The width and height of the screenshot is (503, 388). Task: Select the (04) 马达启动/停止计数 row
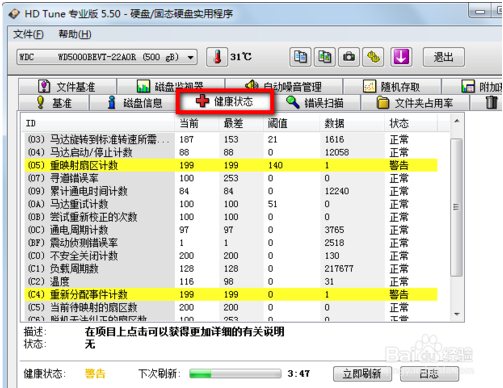231,152
